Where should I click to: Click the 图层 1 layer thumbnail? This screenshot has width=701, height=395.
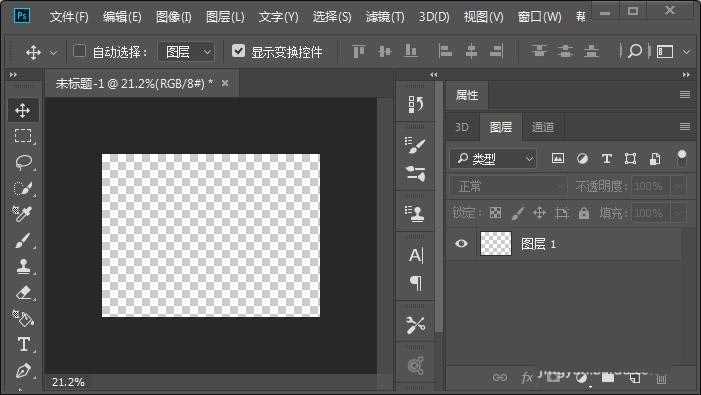click(495, 244)
